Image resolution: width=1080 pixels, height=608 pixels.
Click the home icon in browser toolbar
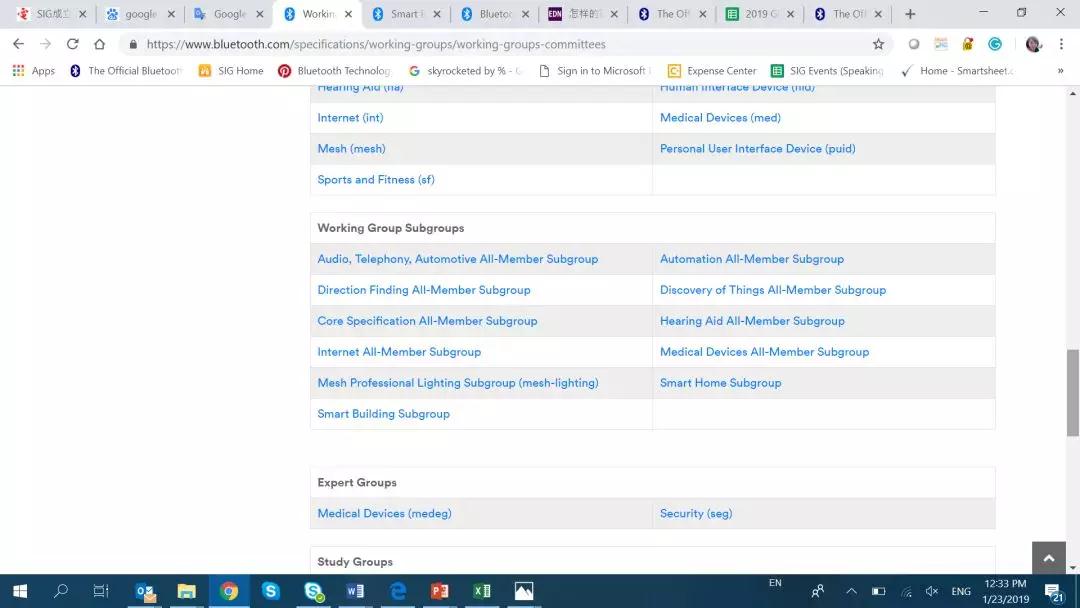(99, 44)
